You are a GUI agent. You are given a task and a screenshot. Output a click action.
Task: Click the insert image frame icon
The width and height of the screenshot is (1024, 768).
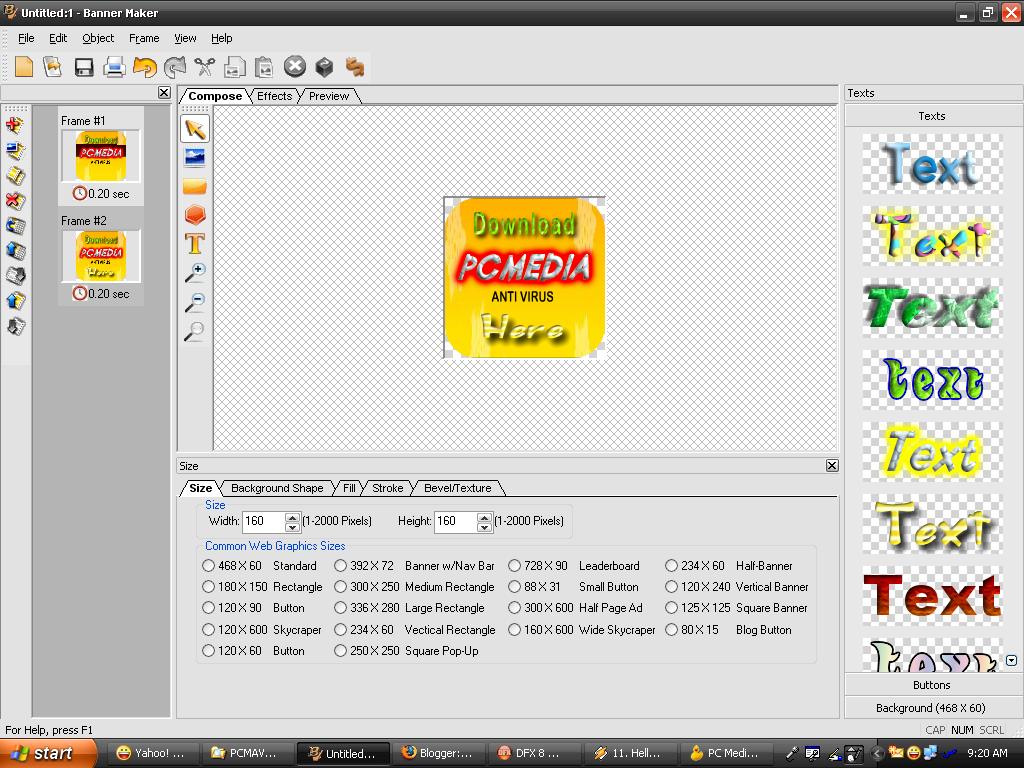point(15,151)
